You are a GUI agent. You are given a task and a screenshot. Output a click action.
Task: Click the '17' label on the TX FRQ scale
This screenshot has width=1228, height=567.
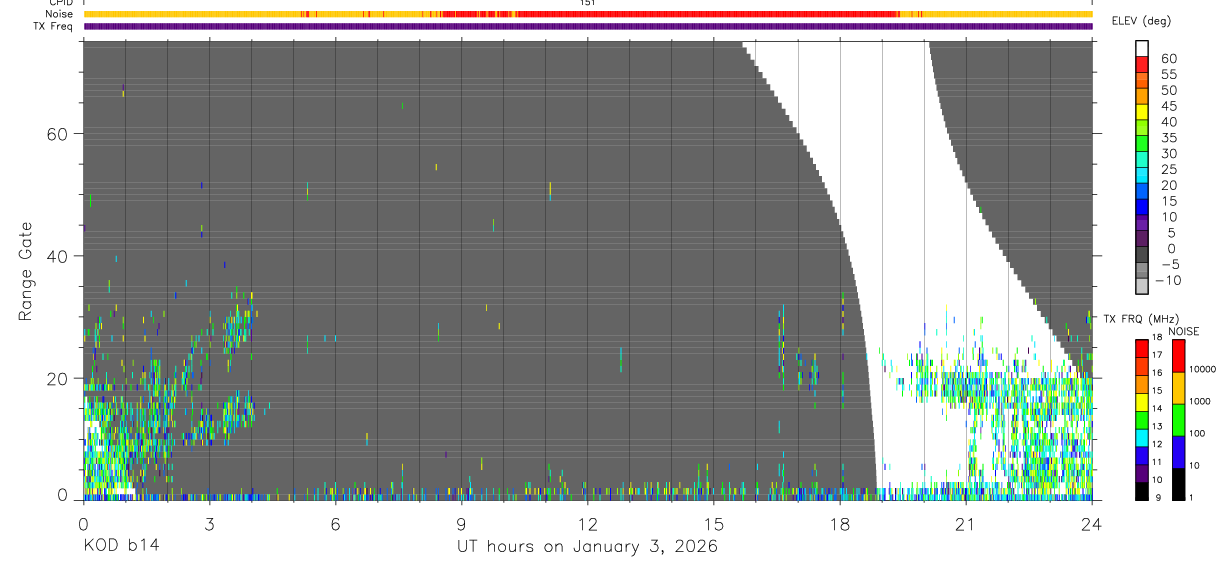(x=1158, y=355)
